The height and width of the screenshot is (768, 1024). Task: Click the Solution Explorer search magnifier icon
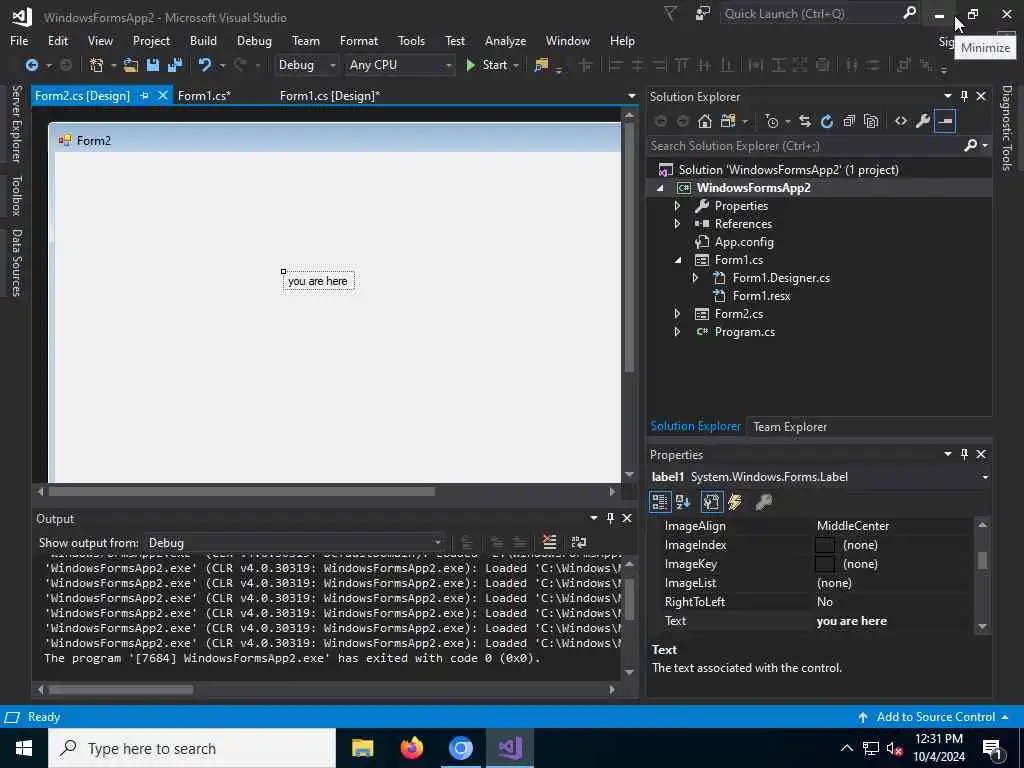click(x=970, y=145)
